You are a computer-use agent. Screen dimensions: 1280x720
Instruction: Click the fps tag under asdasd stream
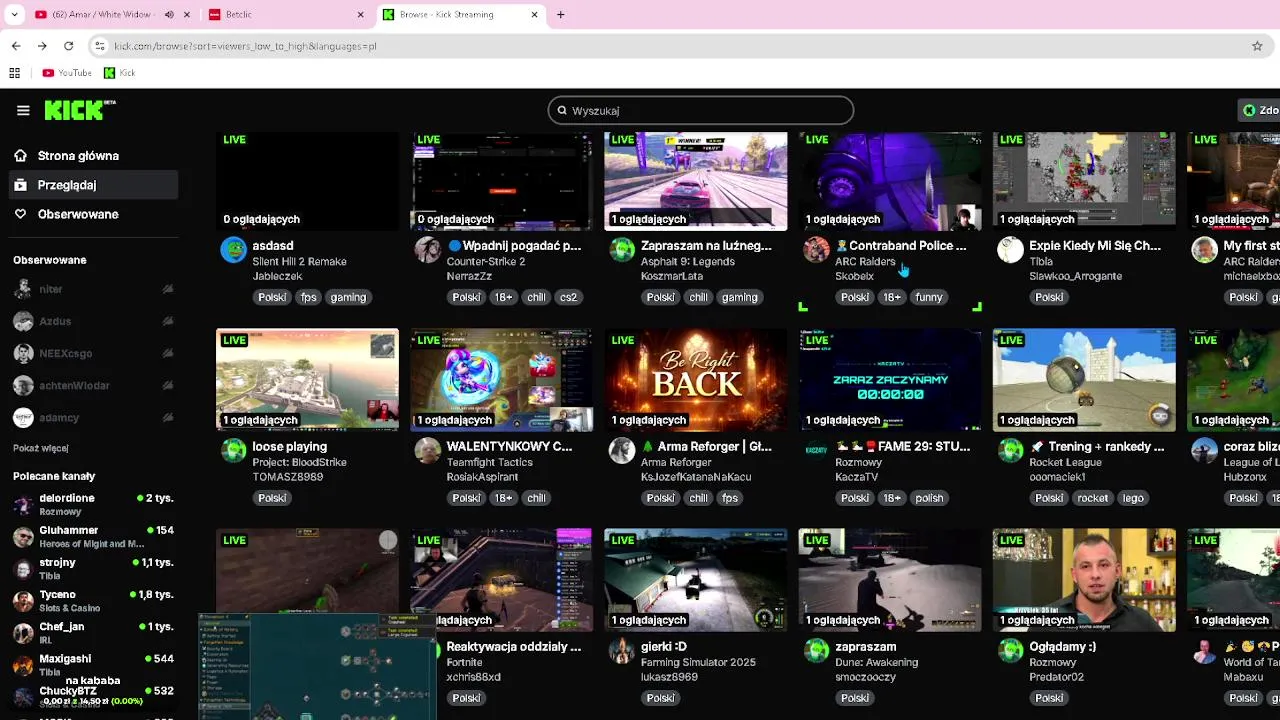click(308, 297)
